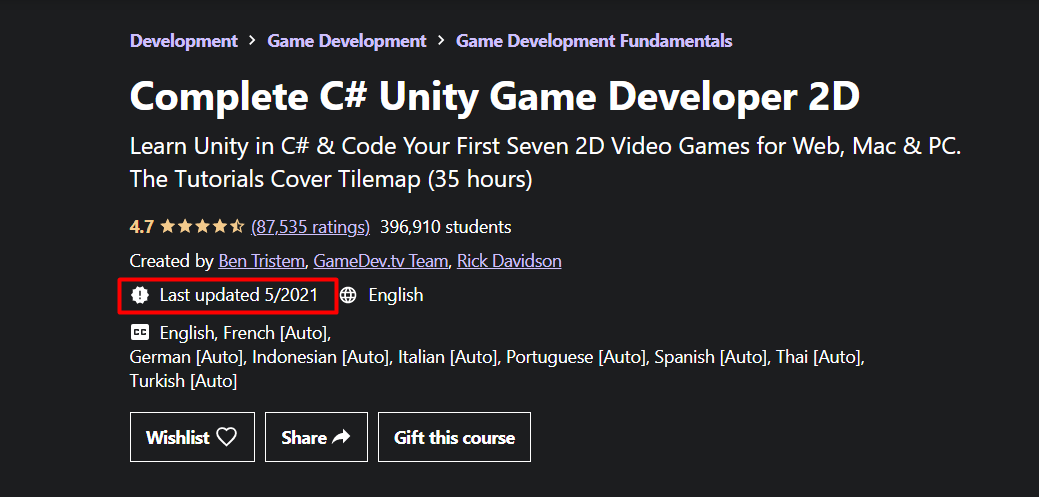Open the Development breadcrumb link
The height and width of the screenshot is (497, 1039).
click(184, 41)
